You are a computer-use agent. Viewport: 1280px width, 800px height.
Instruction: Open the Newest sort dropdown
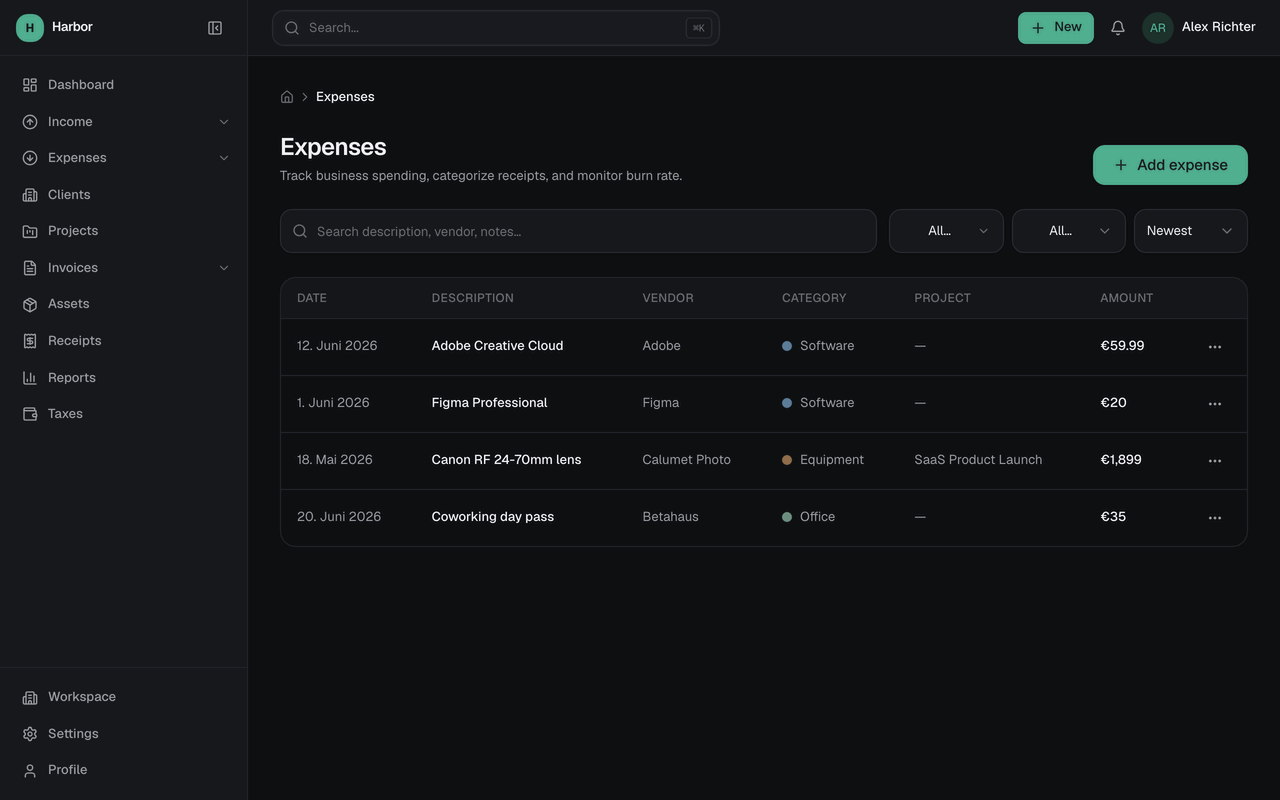[x=1191, y=231]
